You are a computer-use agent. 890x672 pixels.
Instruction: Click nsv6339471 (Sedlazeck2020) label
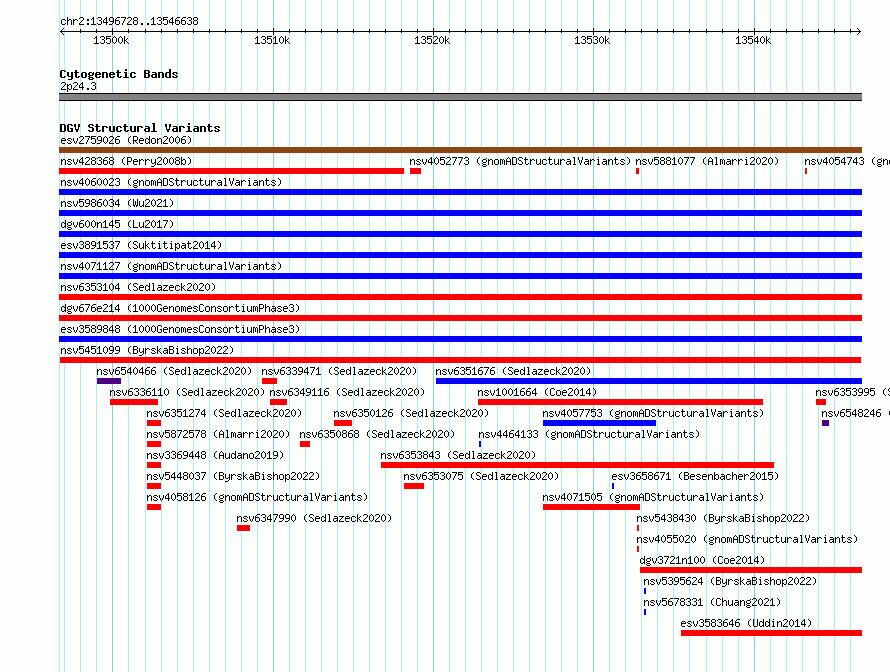[x=339, y=371]
